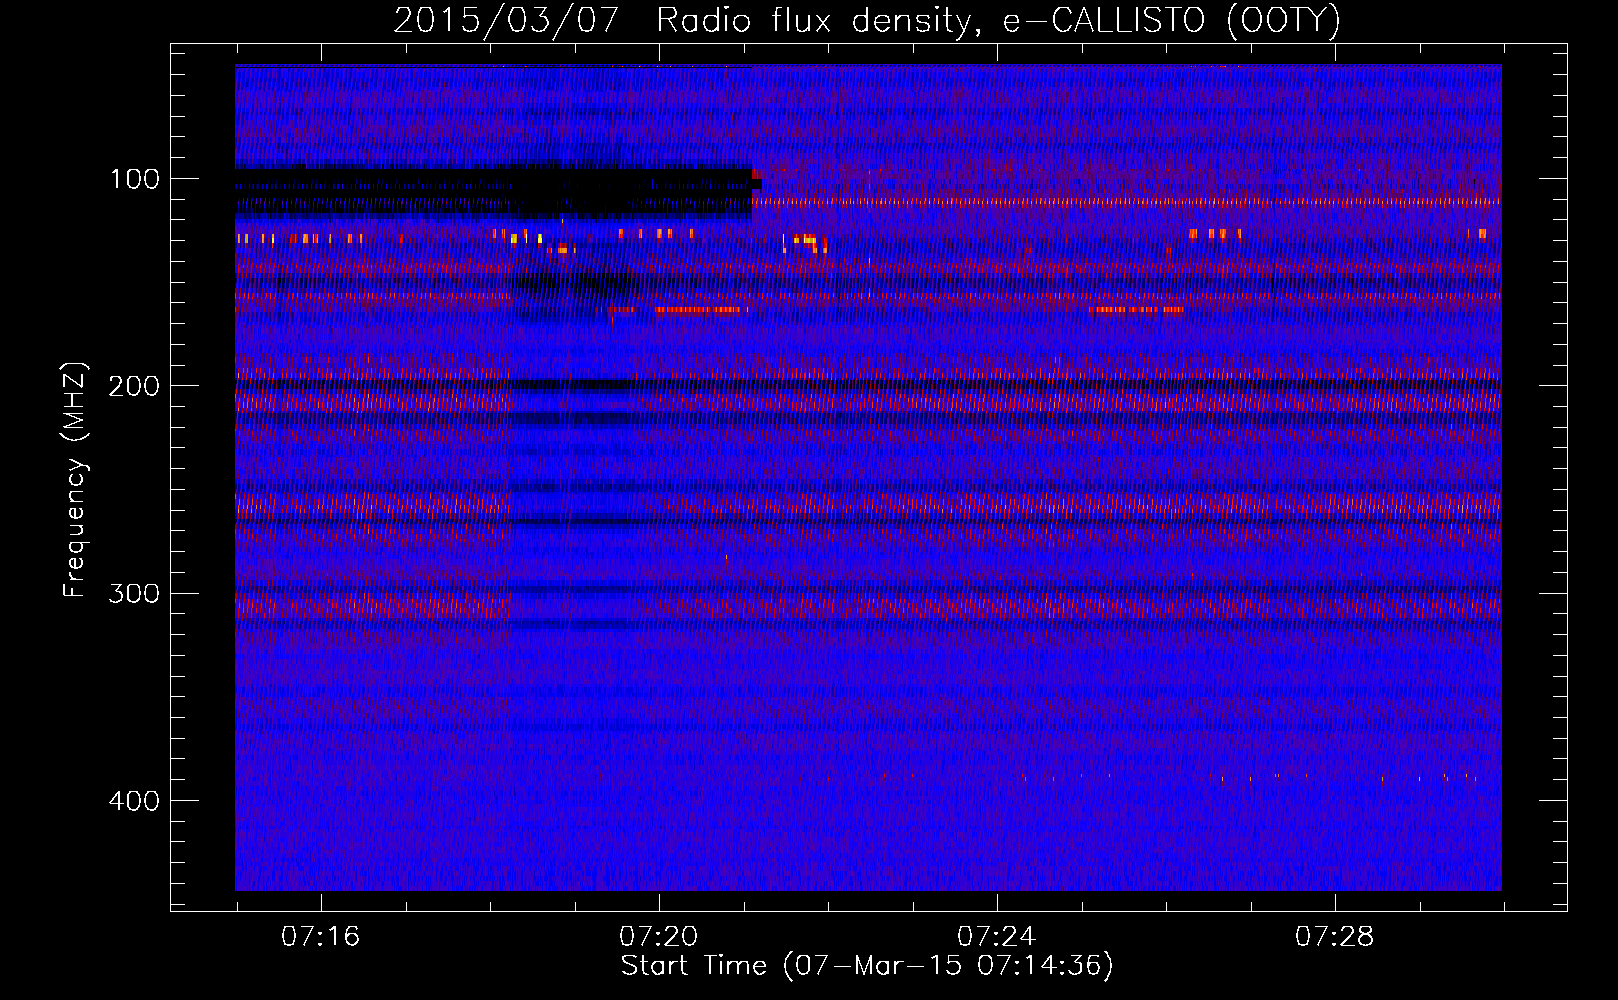
Task: Select the y-axis label "Frequency (MHZ)"
Action: (x=75, y=480)
